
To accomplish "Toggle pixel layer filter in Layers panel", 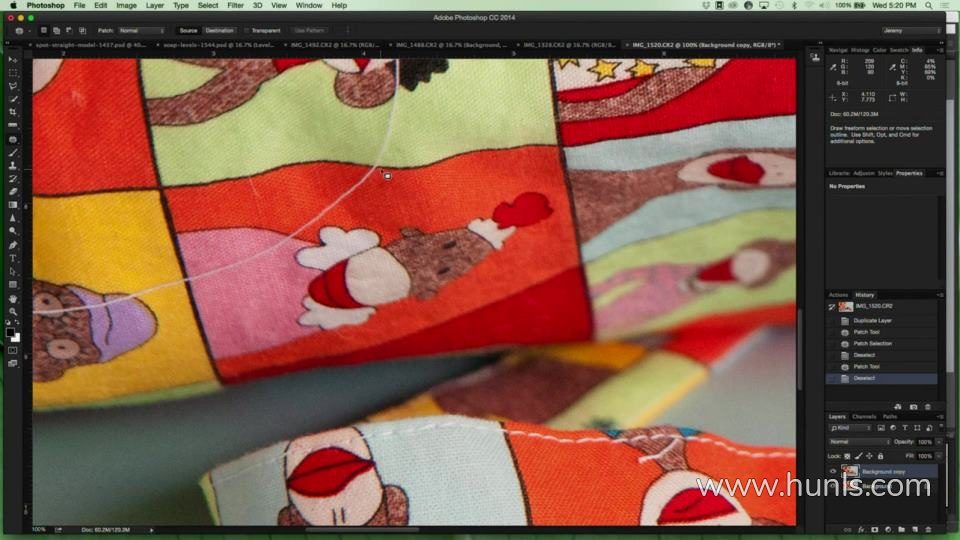I will tap(881, 428).
